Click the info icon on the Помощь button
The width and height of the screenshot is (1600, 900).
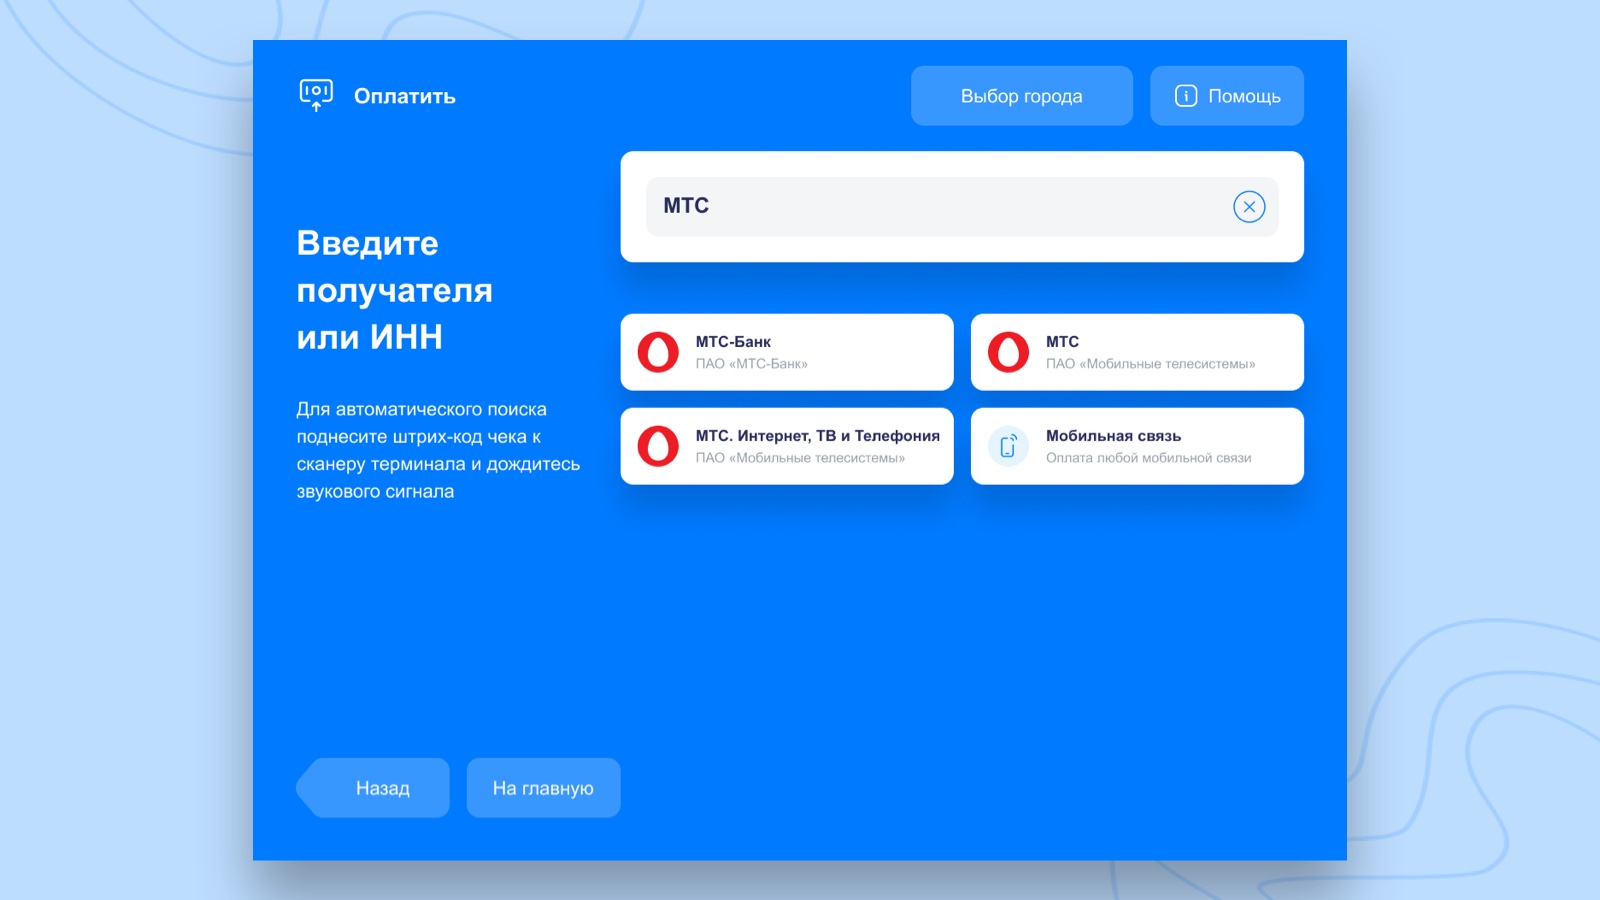[x=1185, y=96]
